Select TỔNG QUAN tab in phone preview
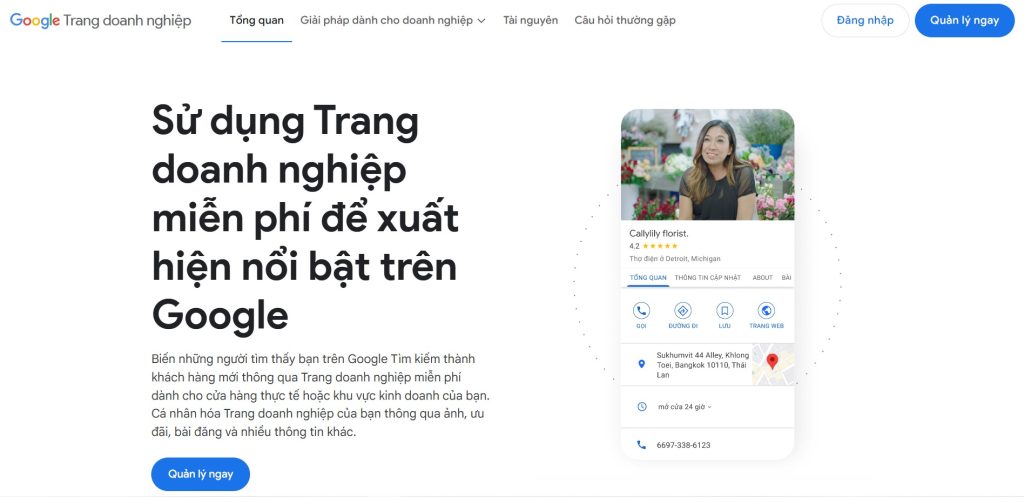Image resolution: width=1024 pixels, height=497 pixels. click(648, 278)
